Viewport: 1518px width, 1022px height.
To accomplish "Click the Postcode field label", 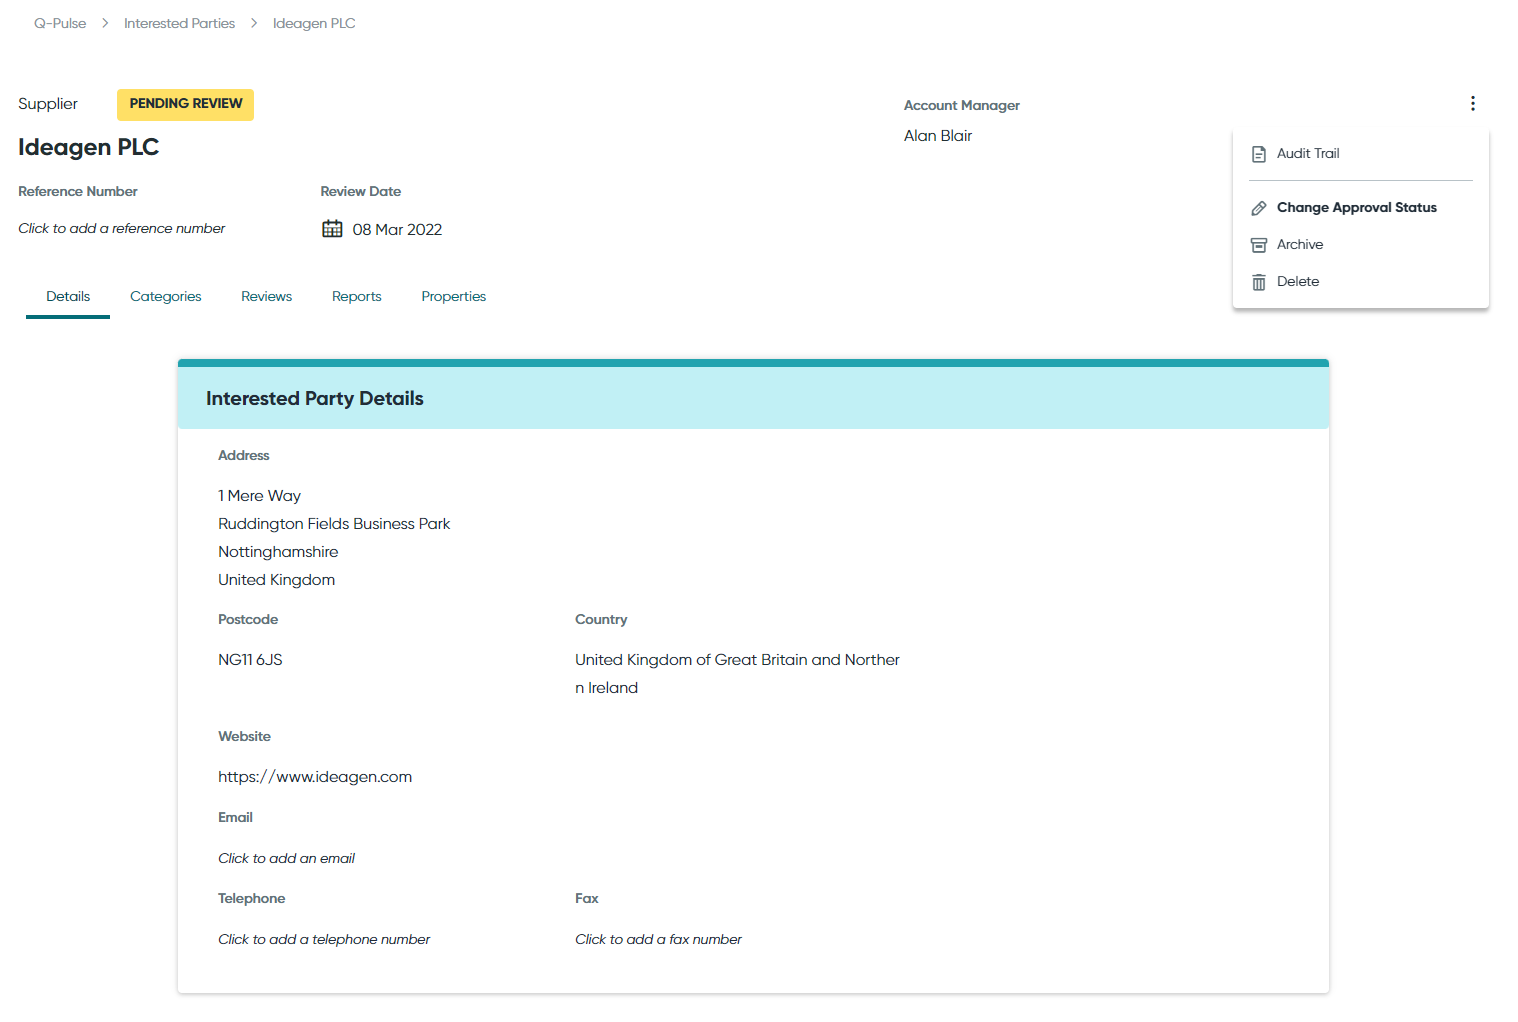I will point(248,620).
